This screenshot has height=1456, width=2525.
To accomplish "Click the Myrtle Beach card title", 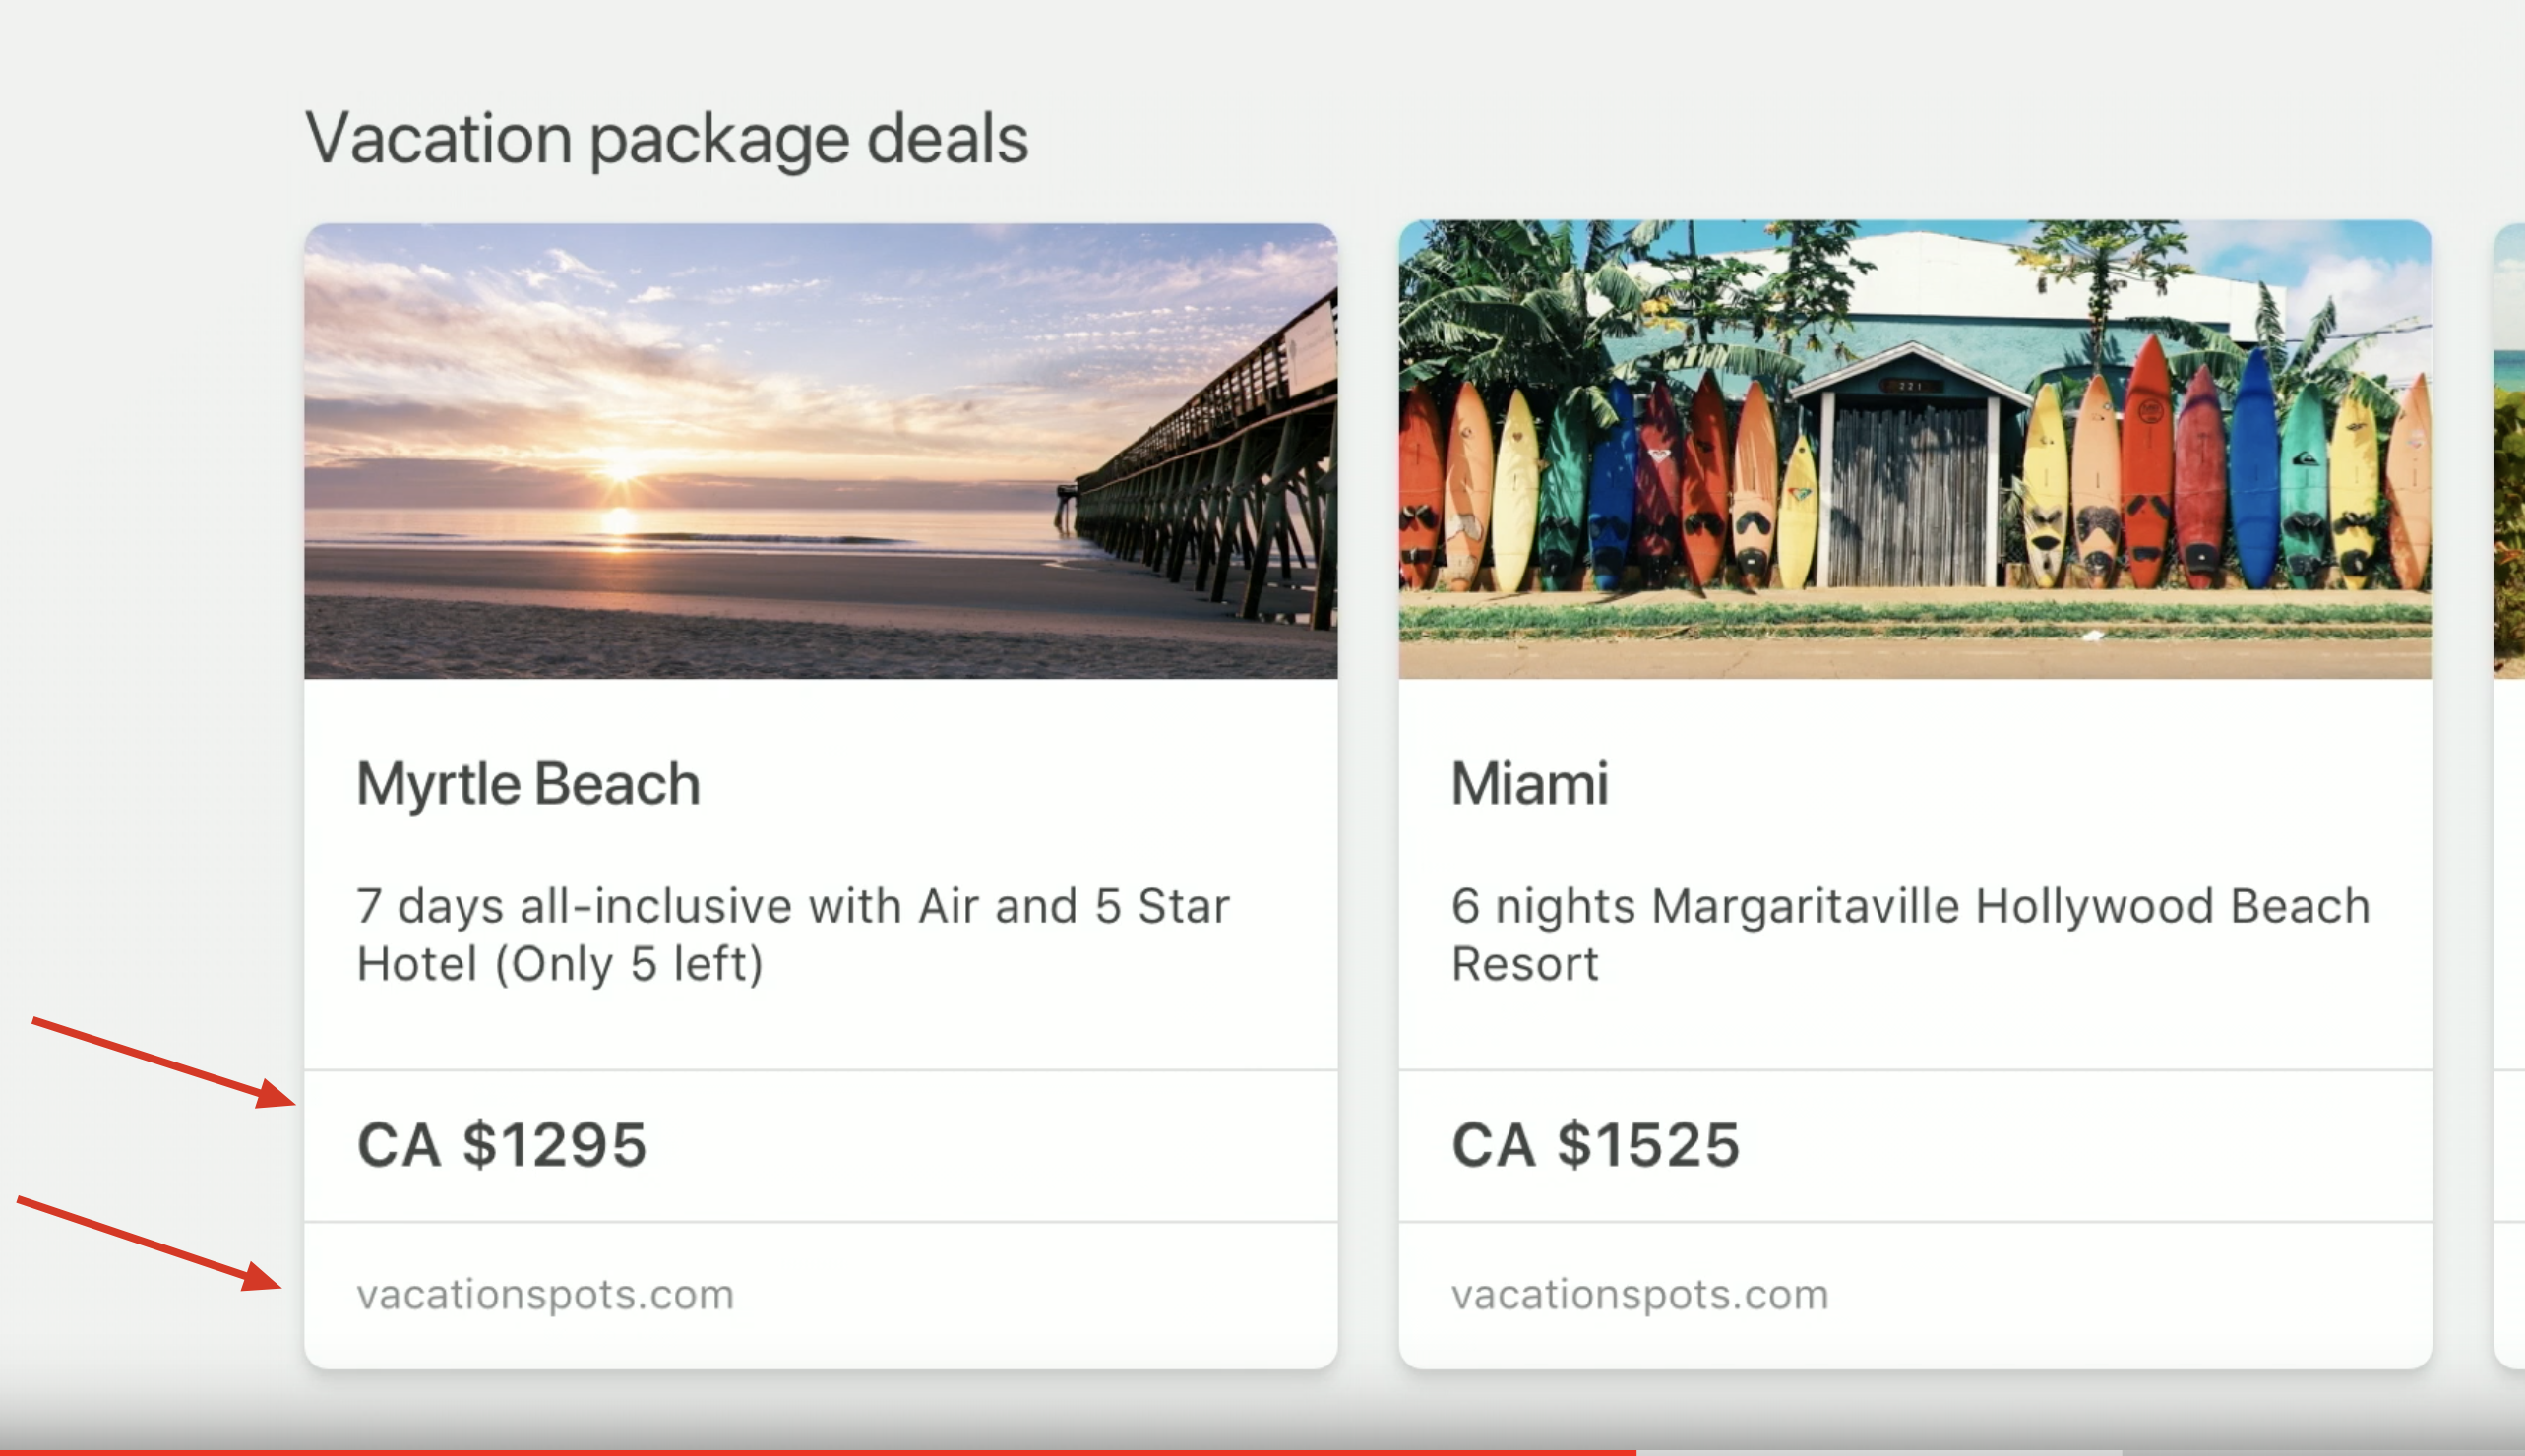I will pos(528,783).
